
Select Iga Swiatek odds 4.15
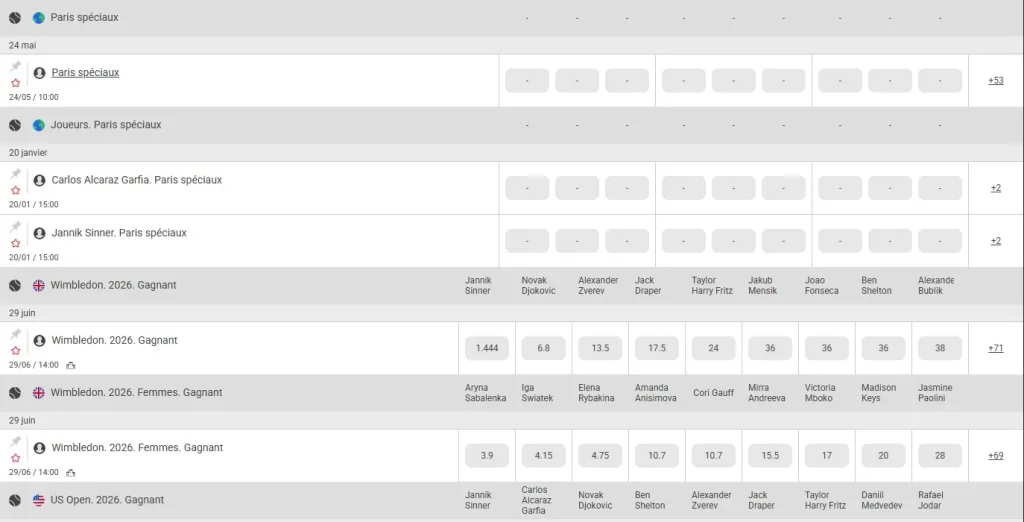[x=543, y=456]
